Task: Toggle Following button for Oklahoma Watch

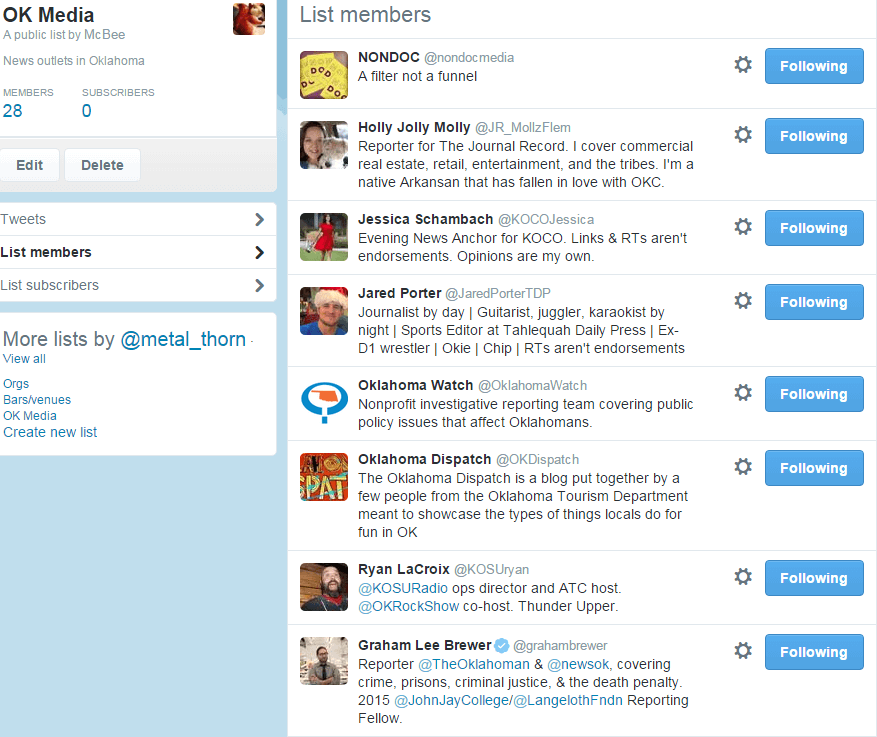Action: point(814,394)
